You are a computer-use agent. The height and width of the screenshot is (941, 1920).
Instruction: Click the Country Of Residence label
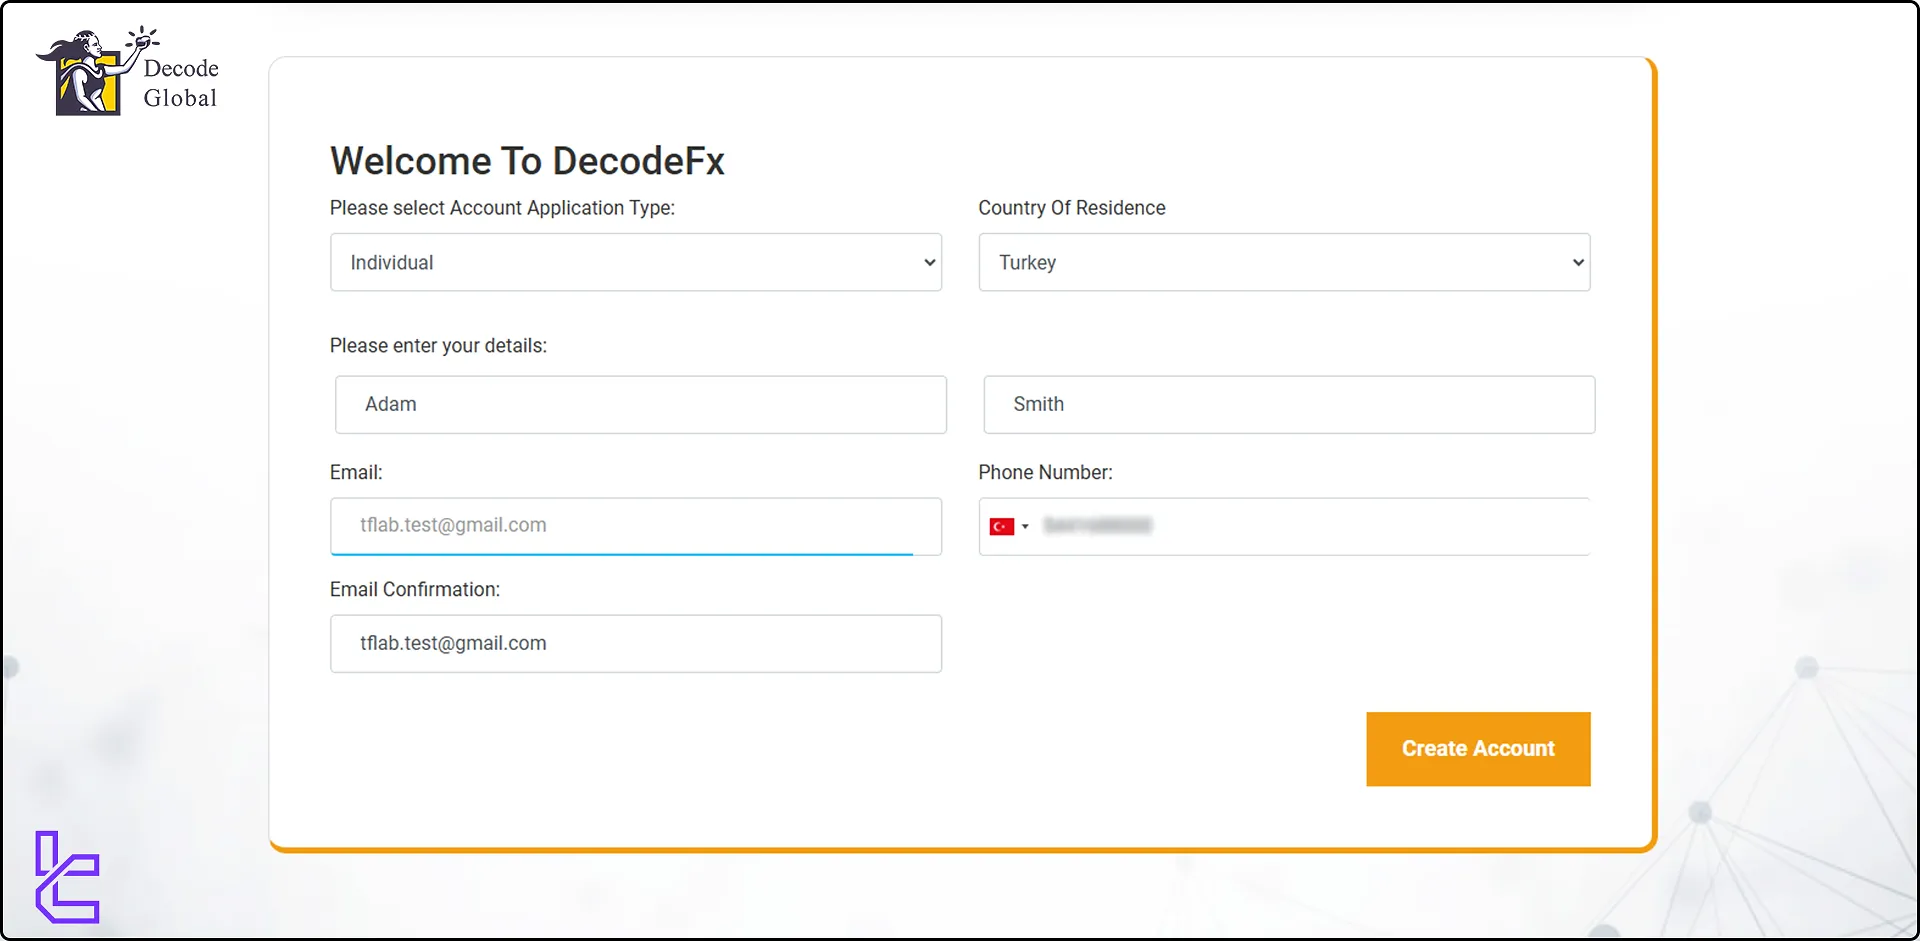pyautogui.click(x=1072, y=208)
